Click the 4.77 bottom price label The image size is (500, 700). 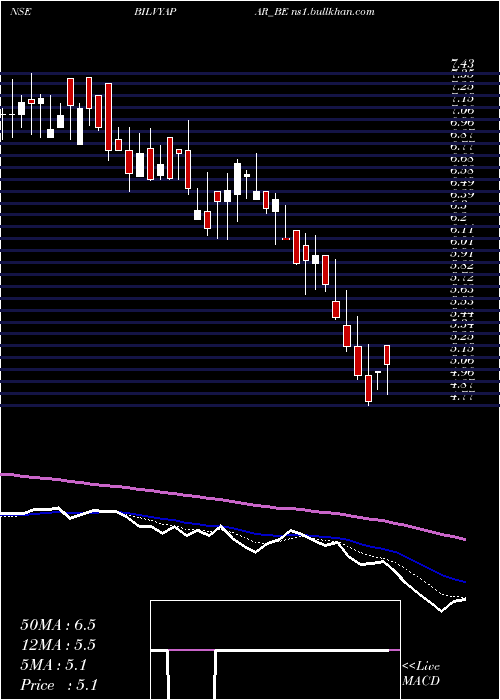462,396
